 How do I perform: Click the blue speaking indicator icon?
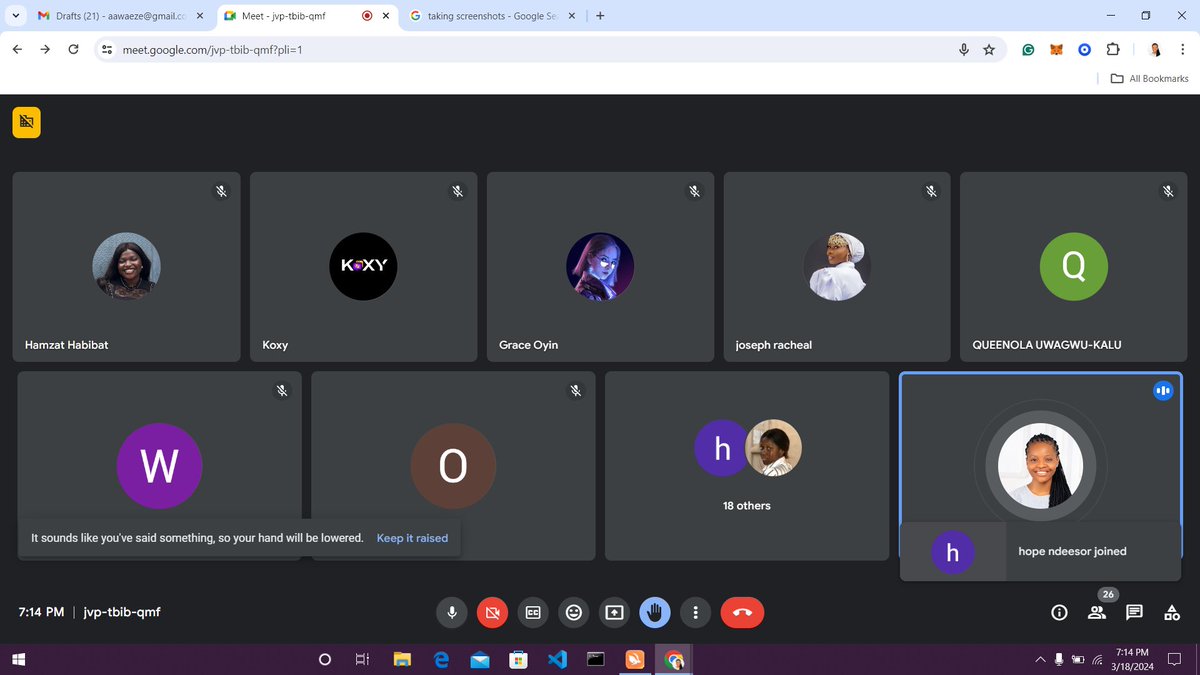pos(1162,391)
